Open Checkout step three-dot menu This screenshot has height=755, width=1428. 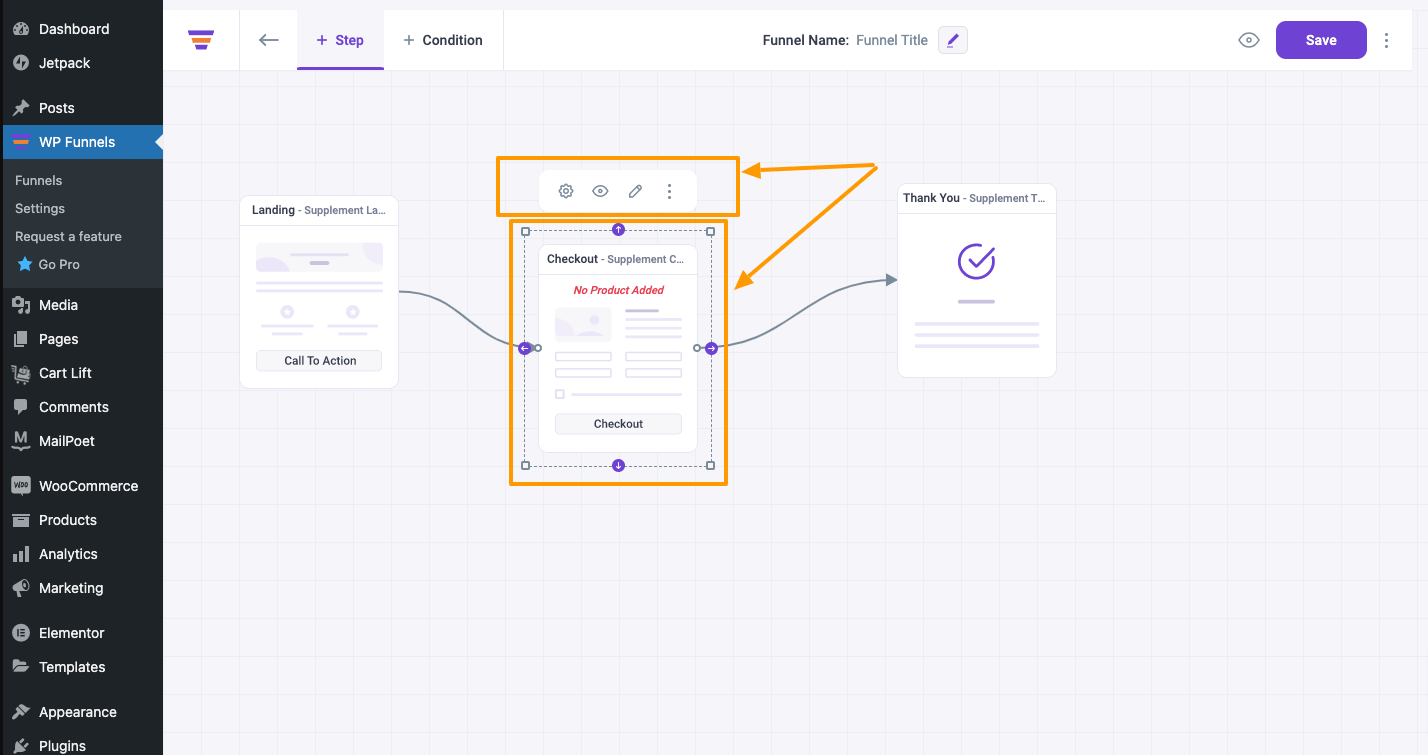point(670,191)
